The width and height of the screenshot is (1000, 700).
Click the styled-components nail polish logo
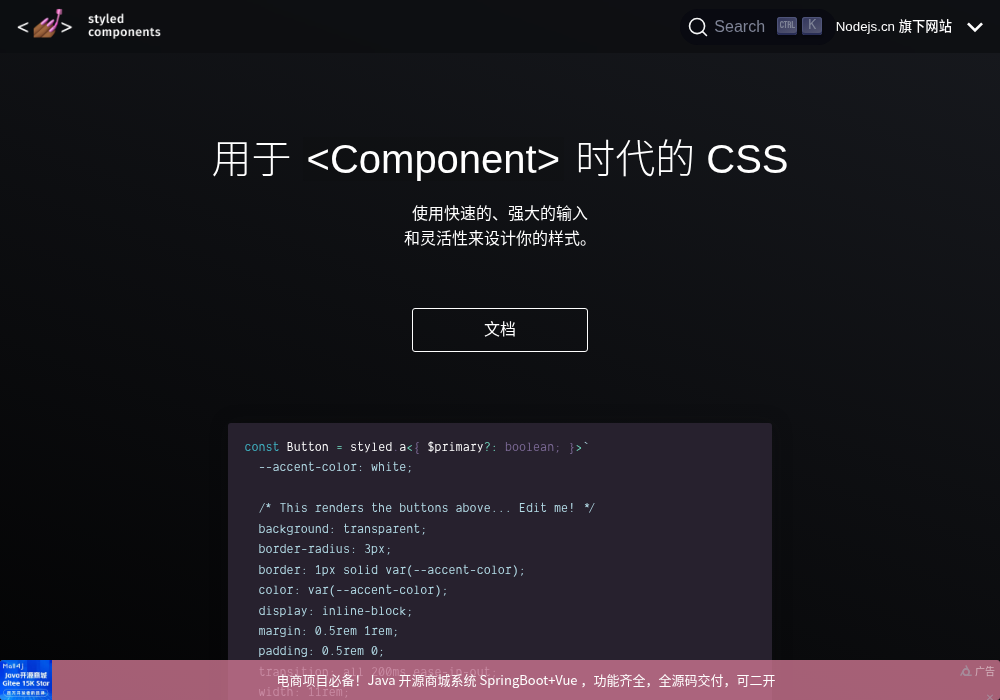45,25
